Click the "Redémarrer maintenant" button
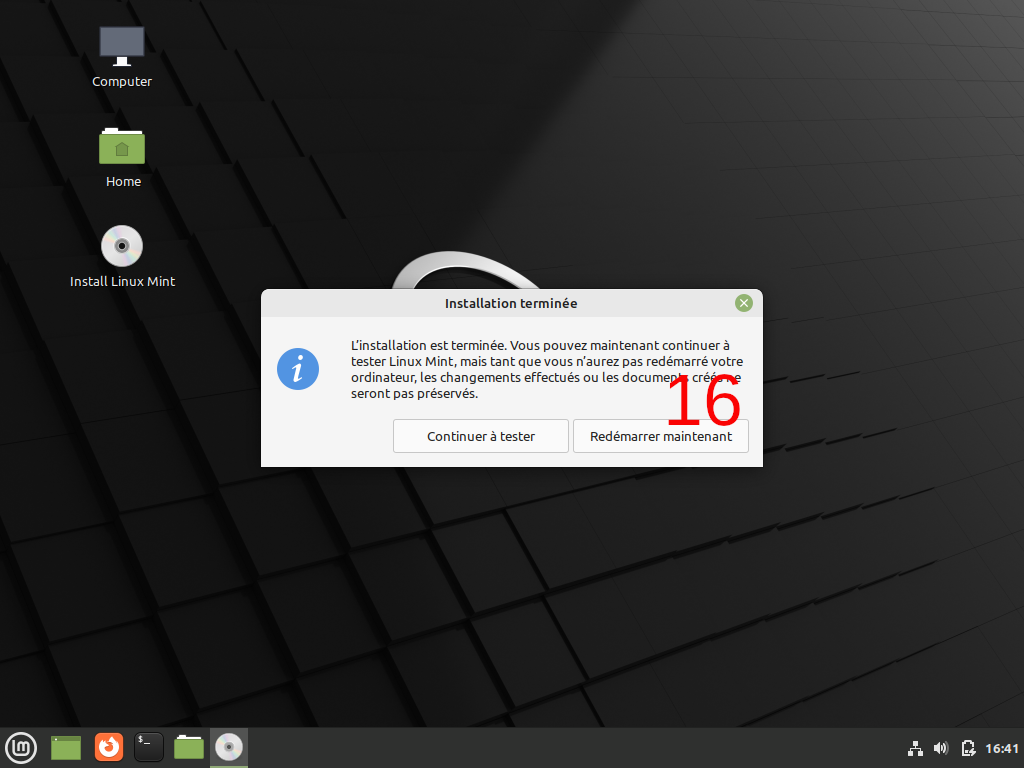The height and width of the screenshot is (768, 1024). [660, 436]
